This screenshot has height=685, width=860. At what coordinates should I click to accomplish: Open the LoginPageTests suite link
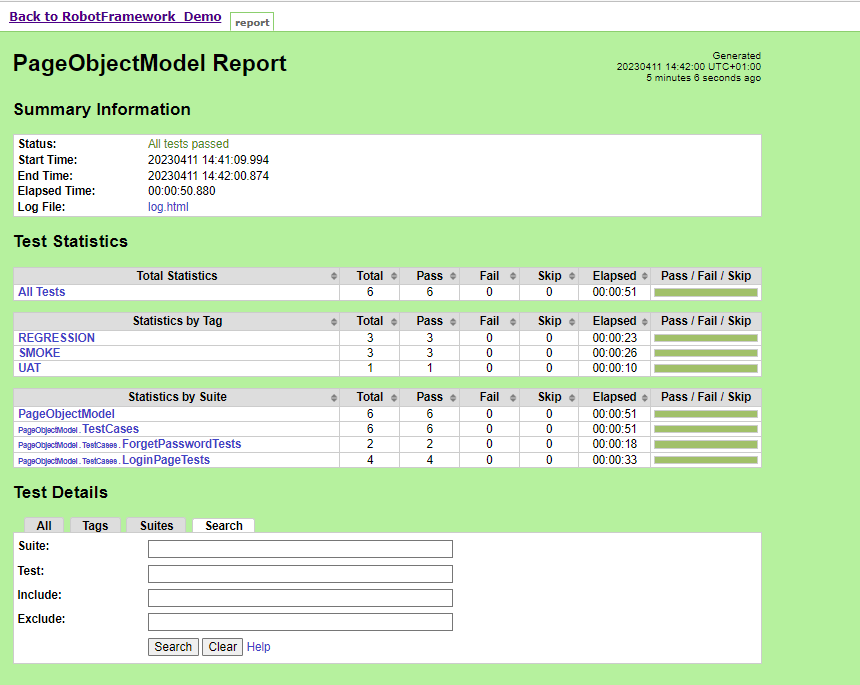tap(166, 460)
